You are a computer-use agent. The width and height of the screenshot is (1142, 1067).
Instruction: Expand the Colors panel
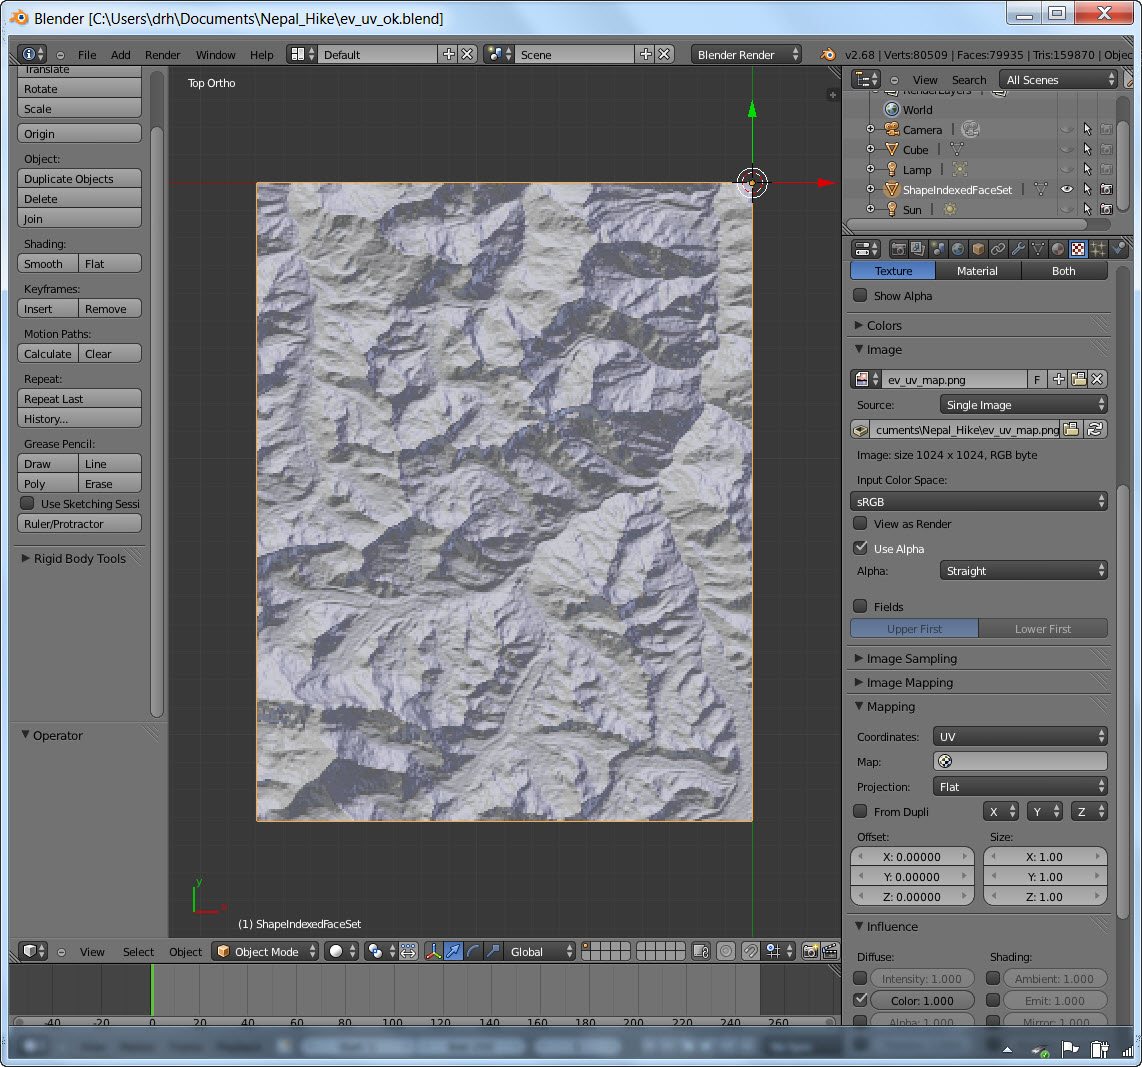[883, 325]
